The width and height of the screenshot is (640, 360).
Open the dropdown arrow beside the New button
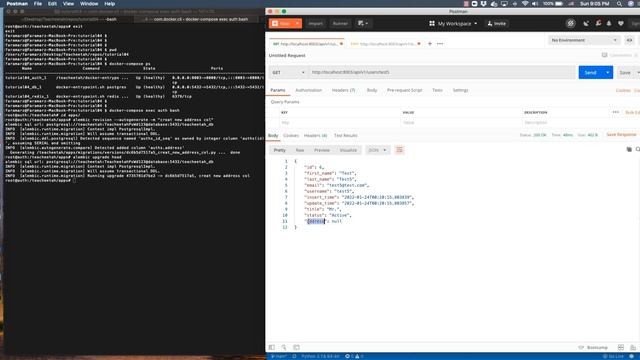(x=298, y=23)
